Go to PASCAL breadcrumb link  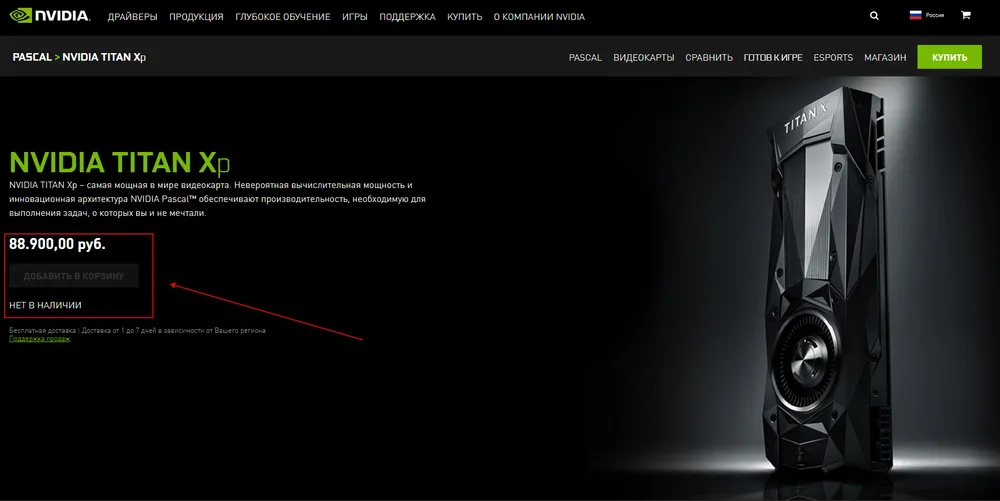(32, 57)
